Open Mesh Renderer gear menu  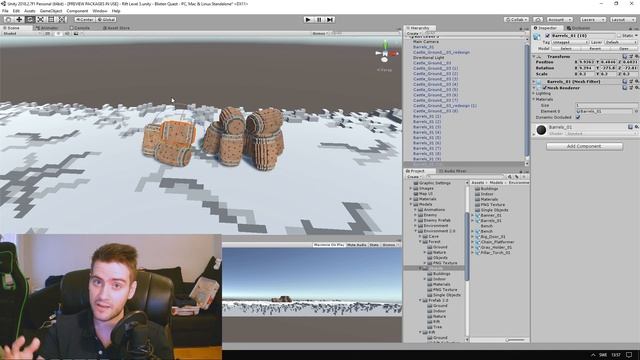[636, 87]
